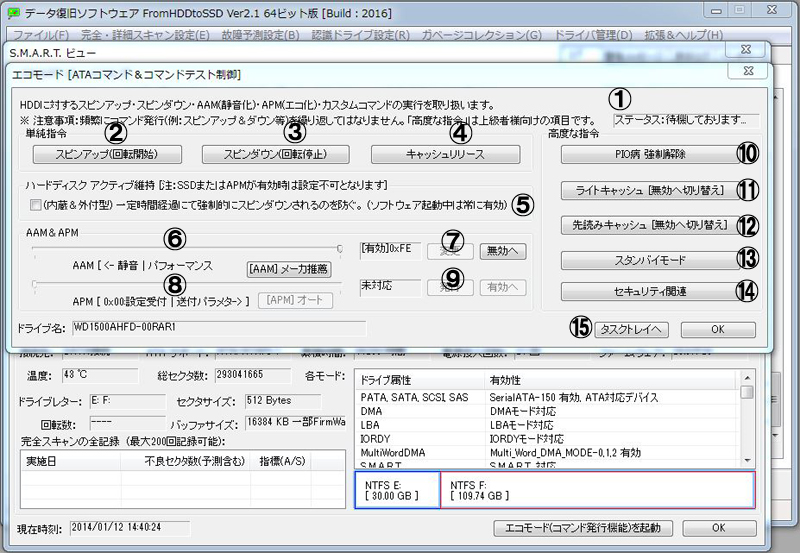The width and height of the screenshot is (800, 553).
Task: Click バッファサイズ field 16384 KB
Action: pyautogui.click(x=295, y=423)
